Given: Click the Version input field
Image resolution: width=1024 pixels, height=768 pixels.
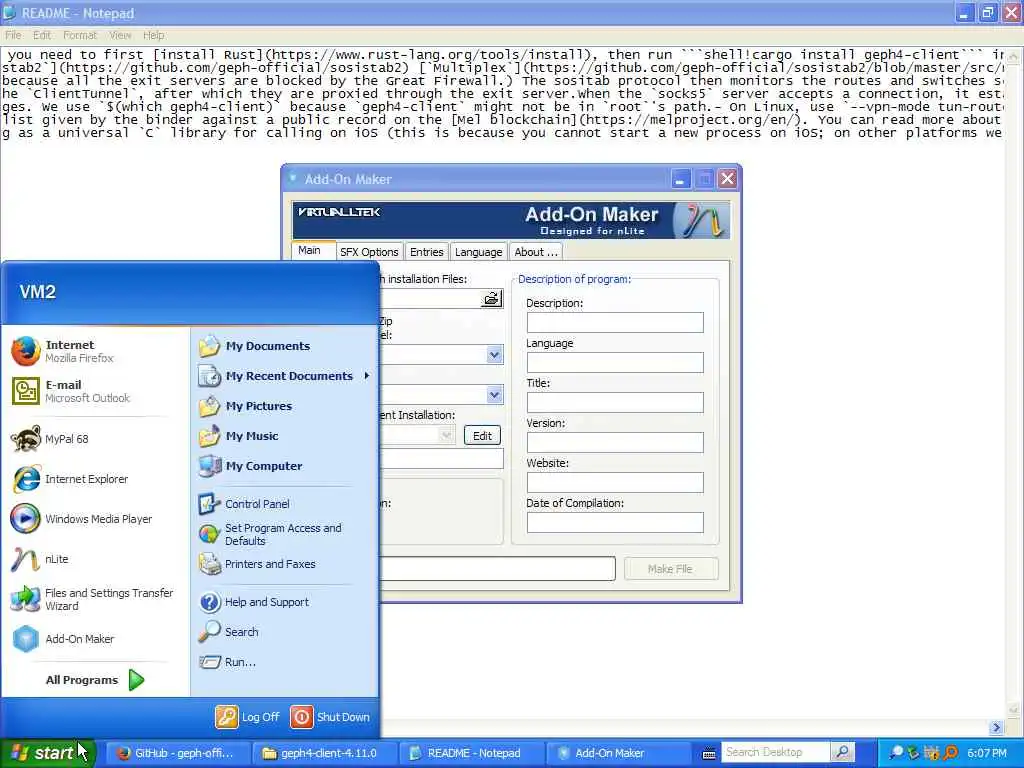Looking at the screenshot, I should click(615, 442).
